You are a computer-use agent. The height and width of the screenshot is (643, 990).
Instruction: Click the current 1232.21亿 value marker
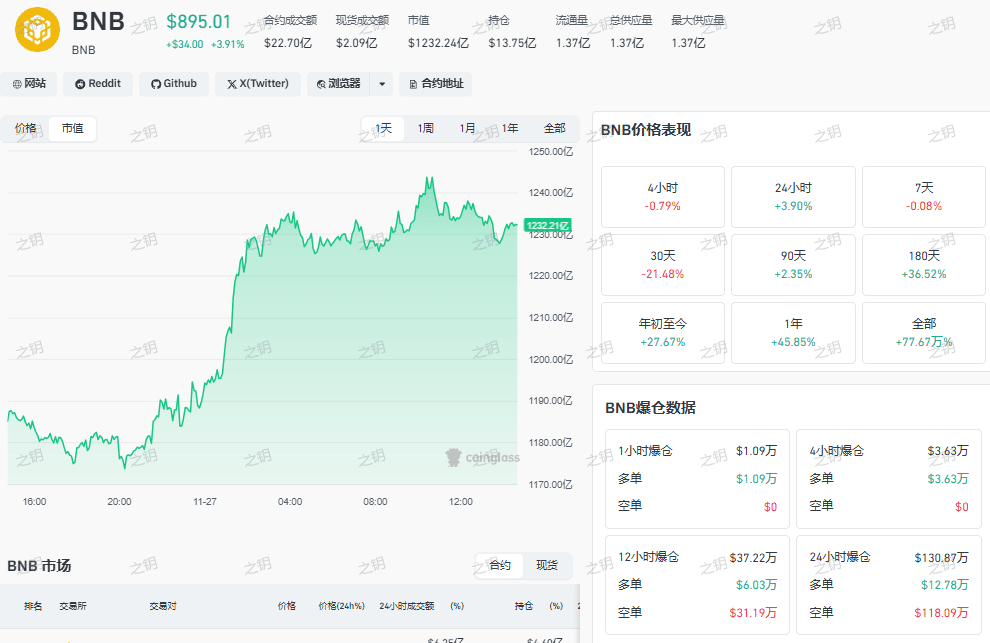click(x=548, y=226)
